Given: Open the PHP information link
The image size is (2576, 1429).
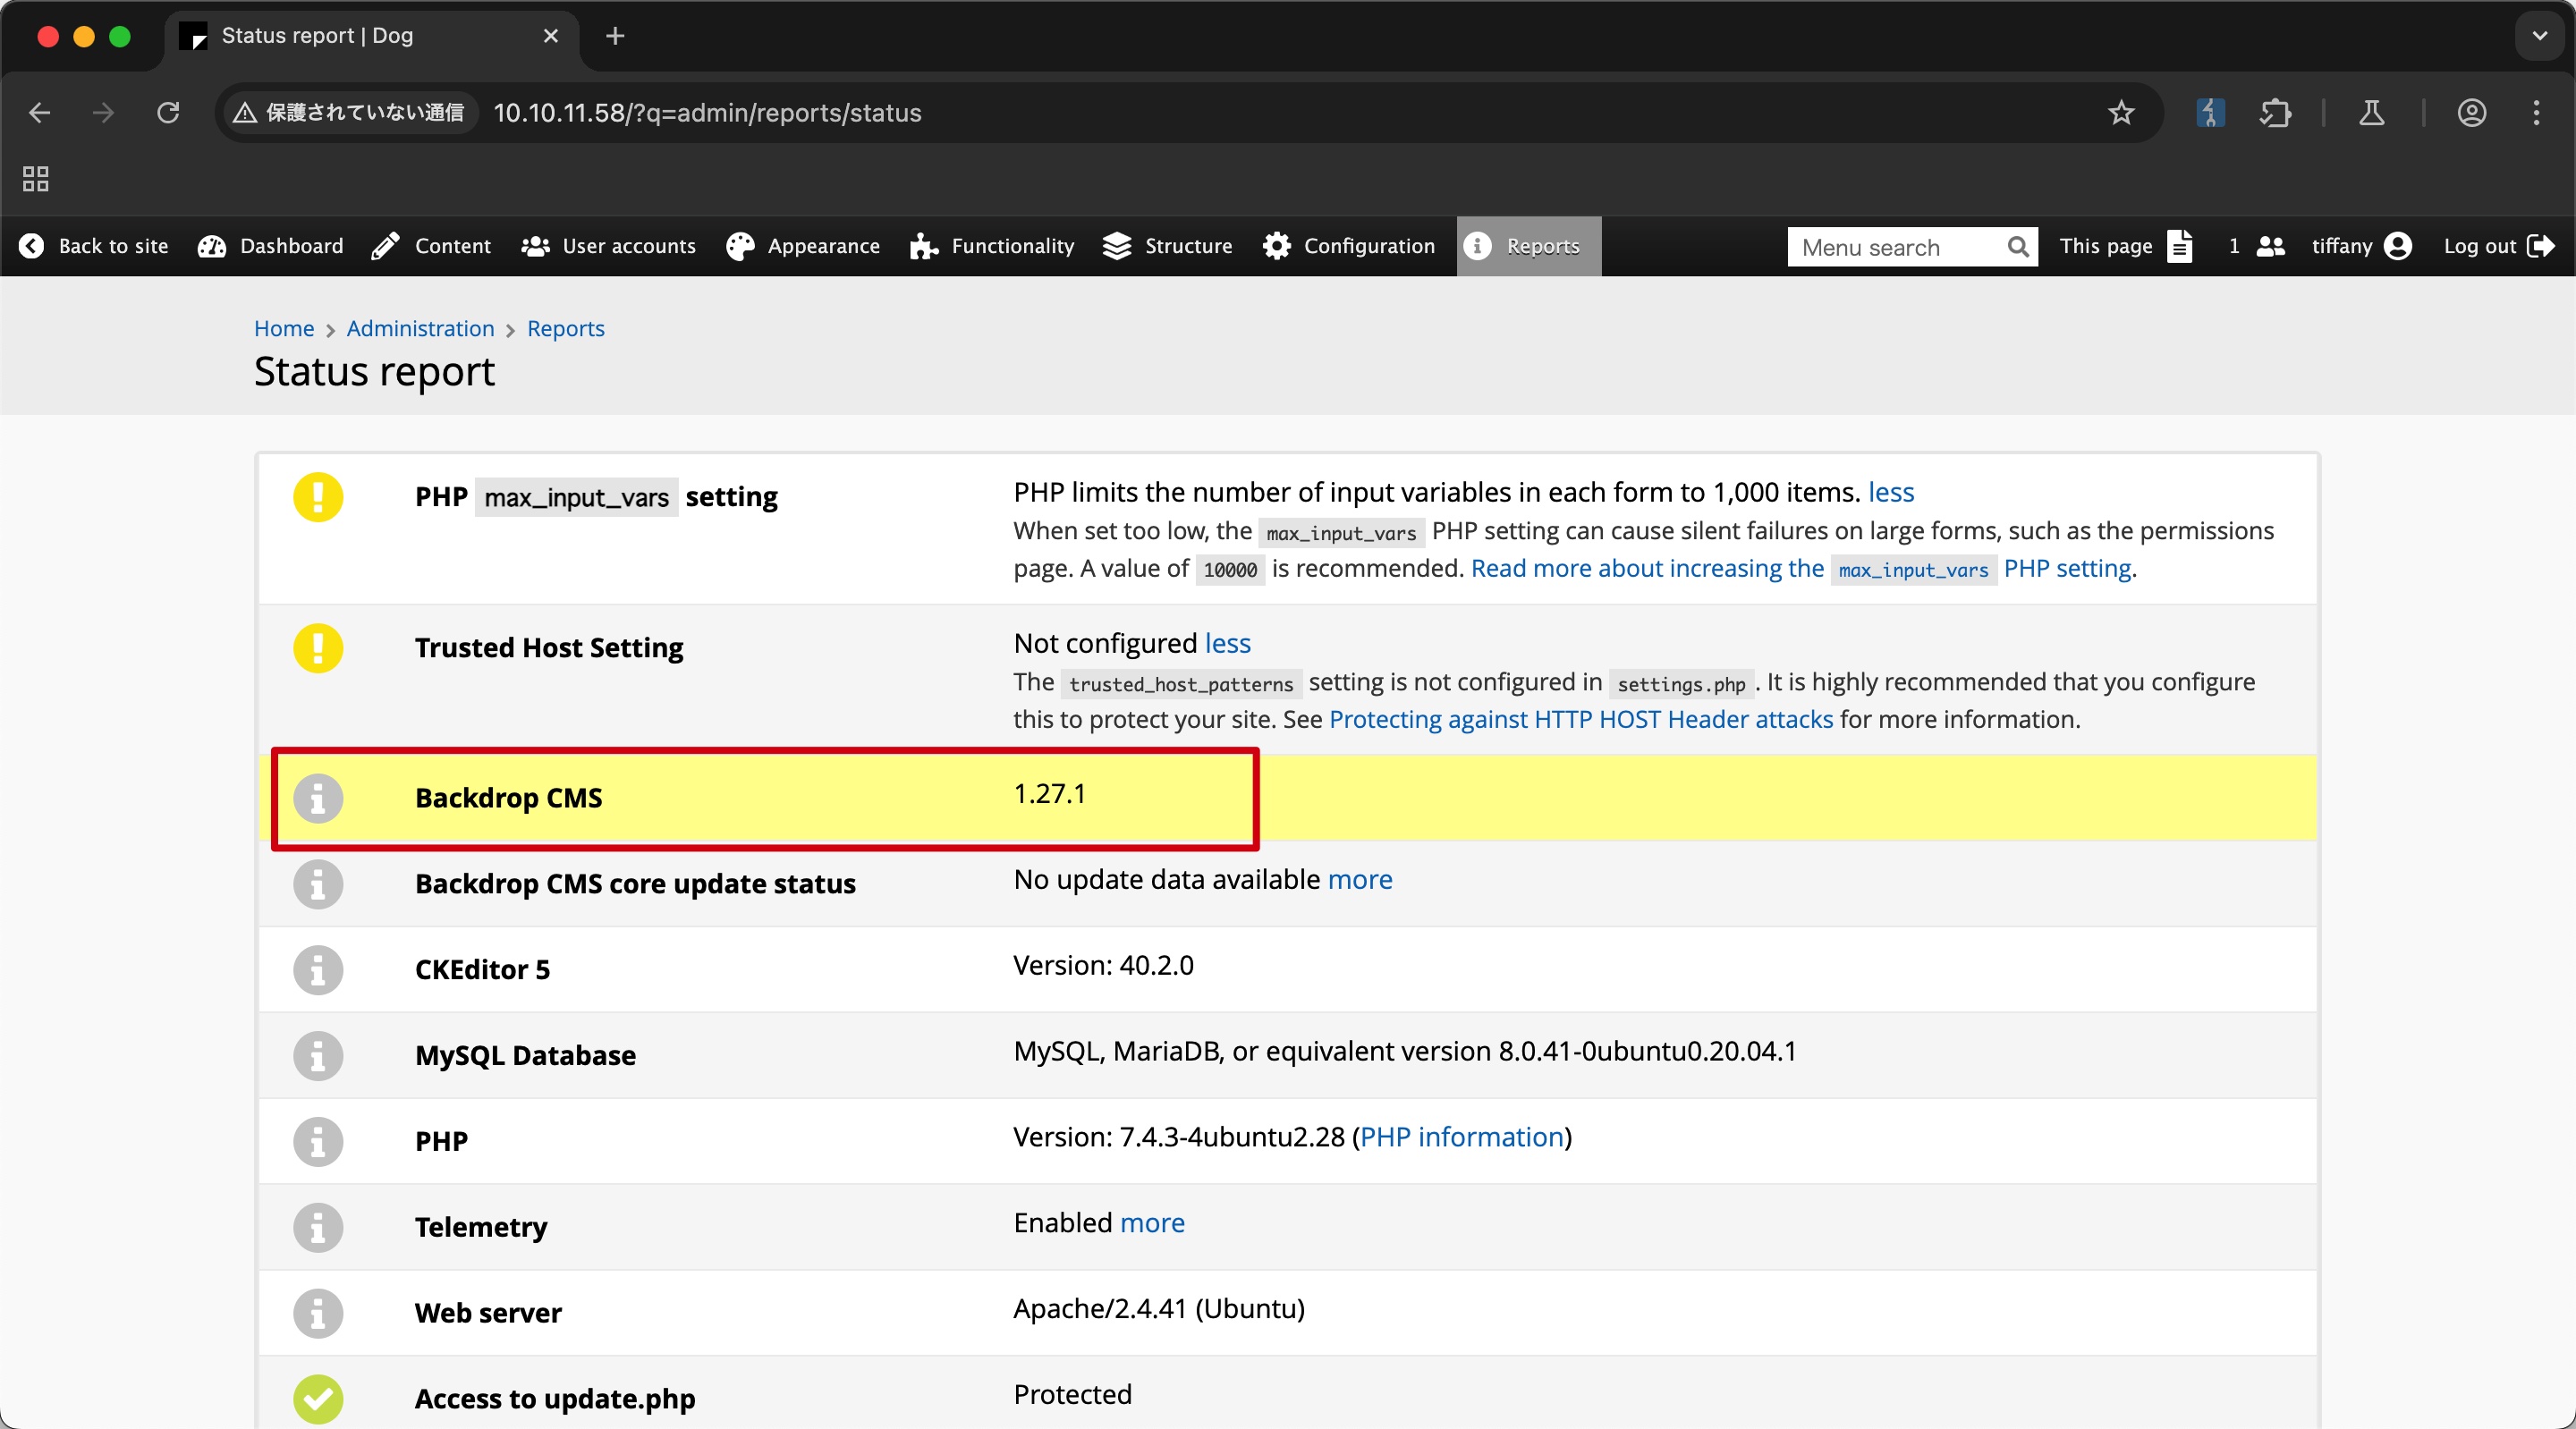Looking at the screenshot, I should pyautogui.click(x=1461, y=1137).
